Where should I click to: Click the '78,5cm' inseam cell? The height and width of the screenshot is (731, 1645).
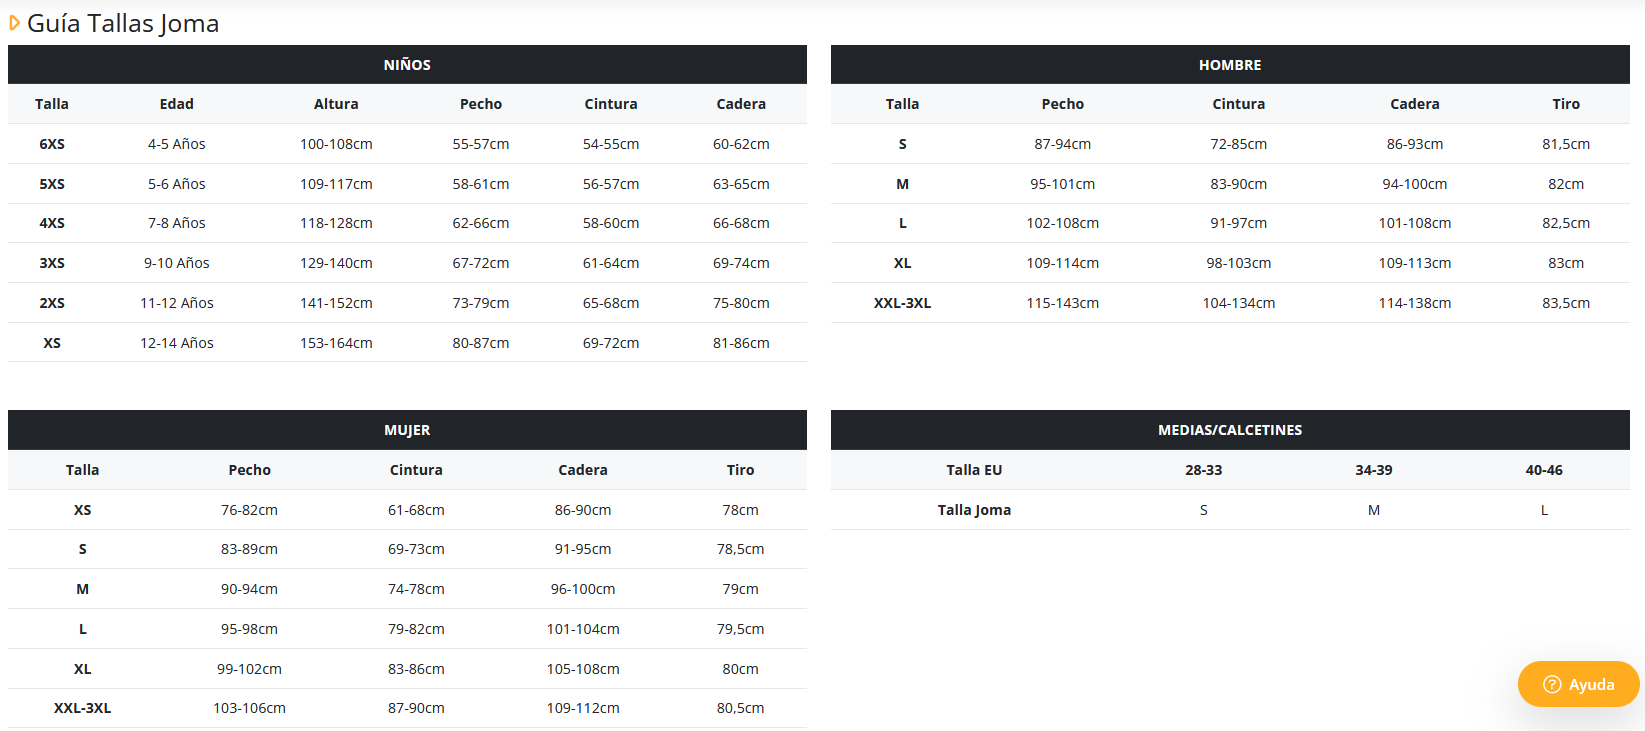coord(740,549)
